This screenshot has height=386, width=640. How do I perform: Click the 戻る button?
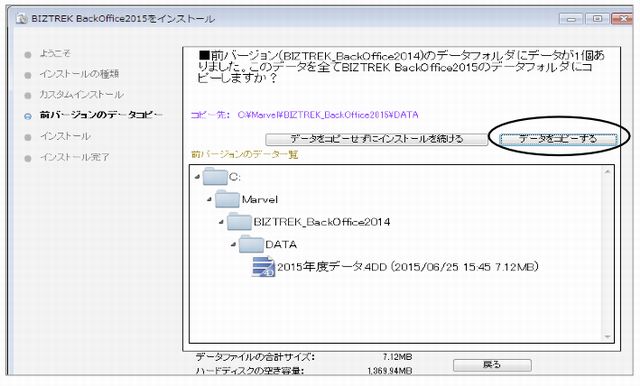point(492,365)
